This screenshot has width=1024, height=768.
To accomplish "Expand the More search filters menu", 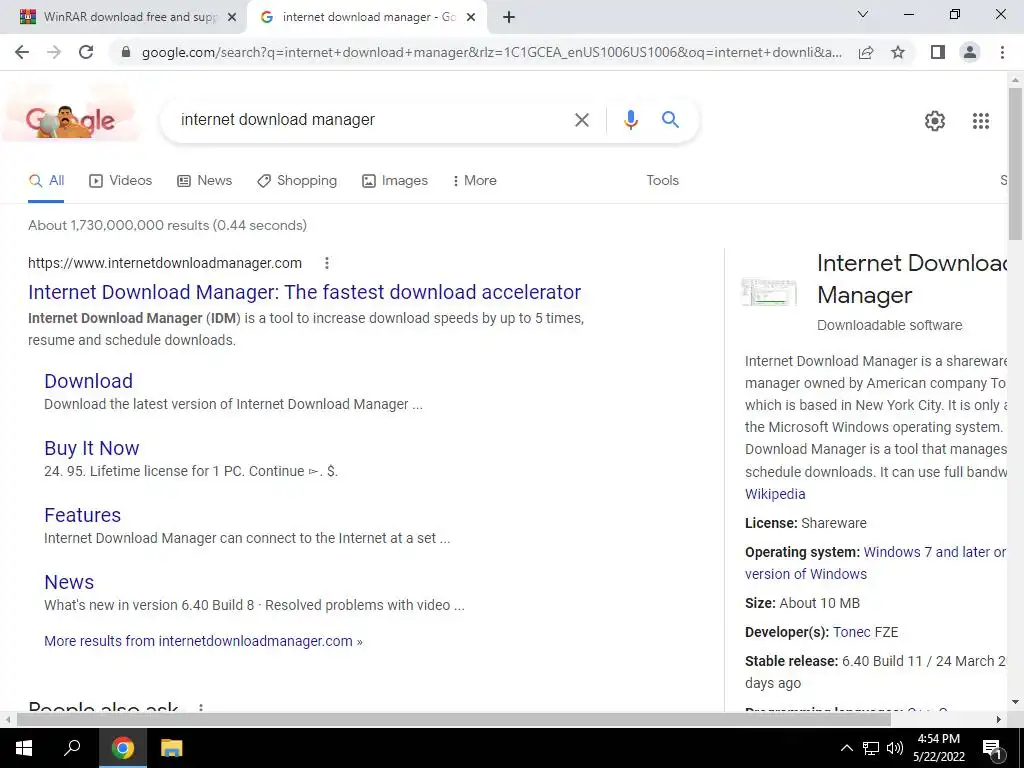I will click(x=475, y=180).
